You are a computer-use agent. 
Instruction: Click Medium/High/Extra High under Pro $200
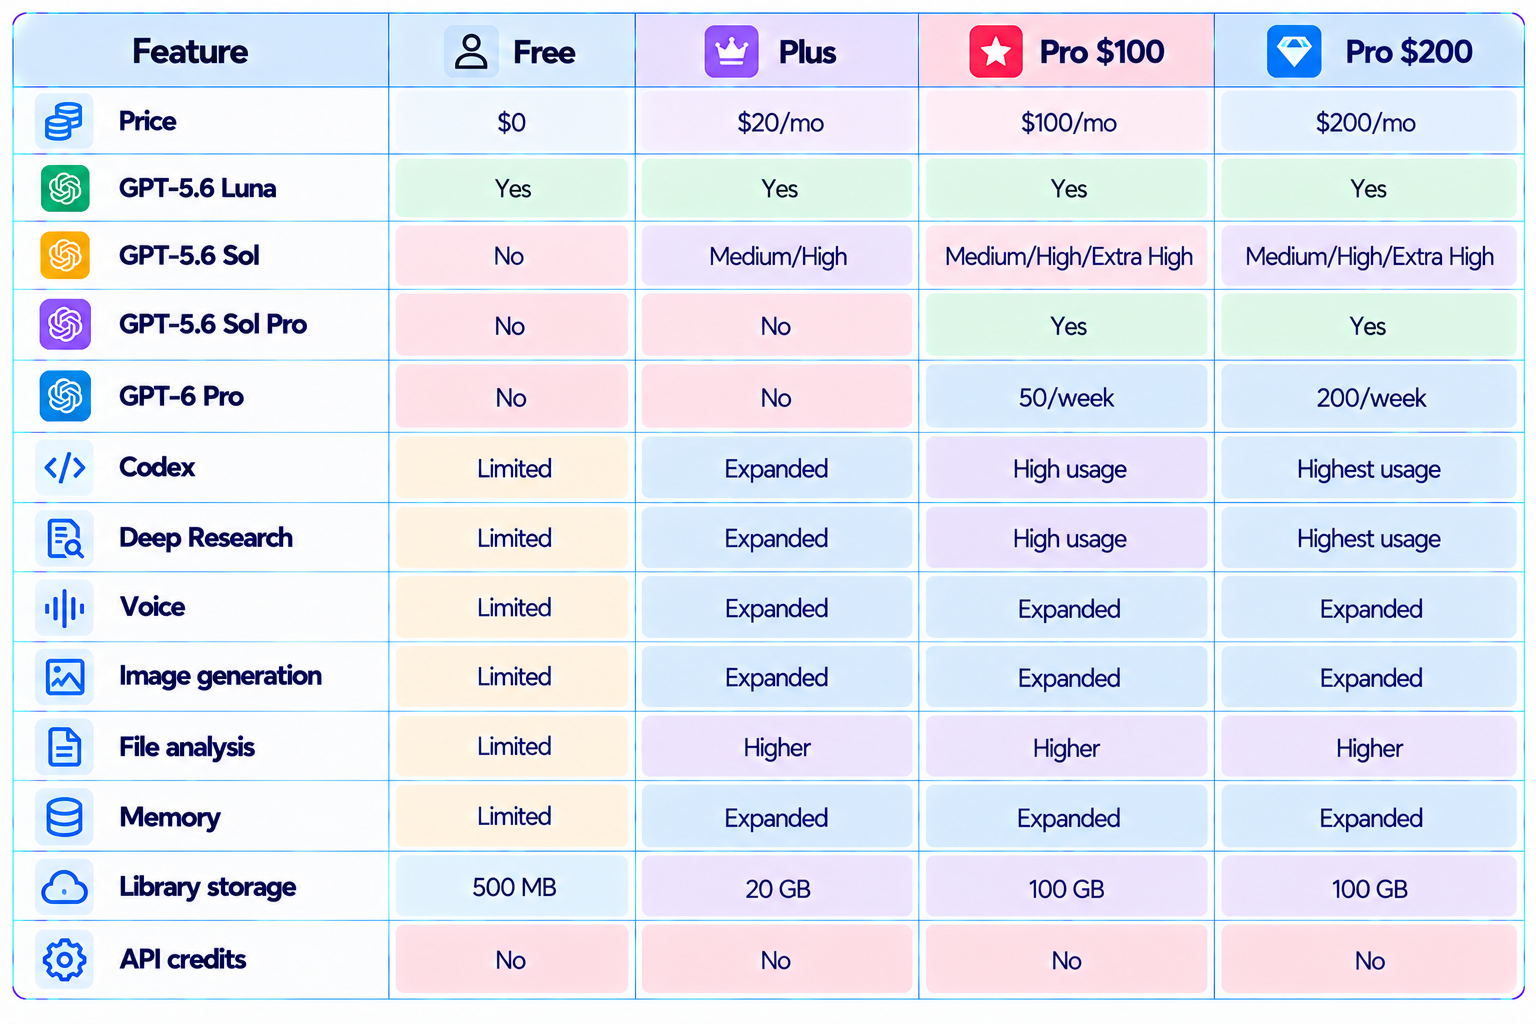(1368, 256)
